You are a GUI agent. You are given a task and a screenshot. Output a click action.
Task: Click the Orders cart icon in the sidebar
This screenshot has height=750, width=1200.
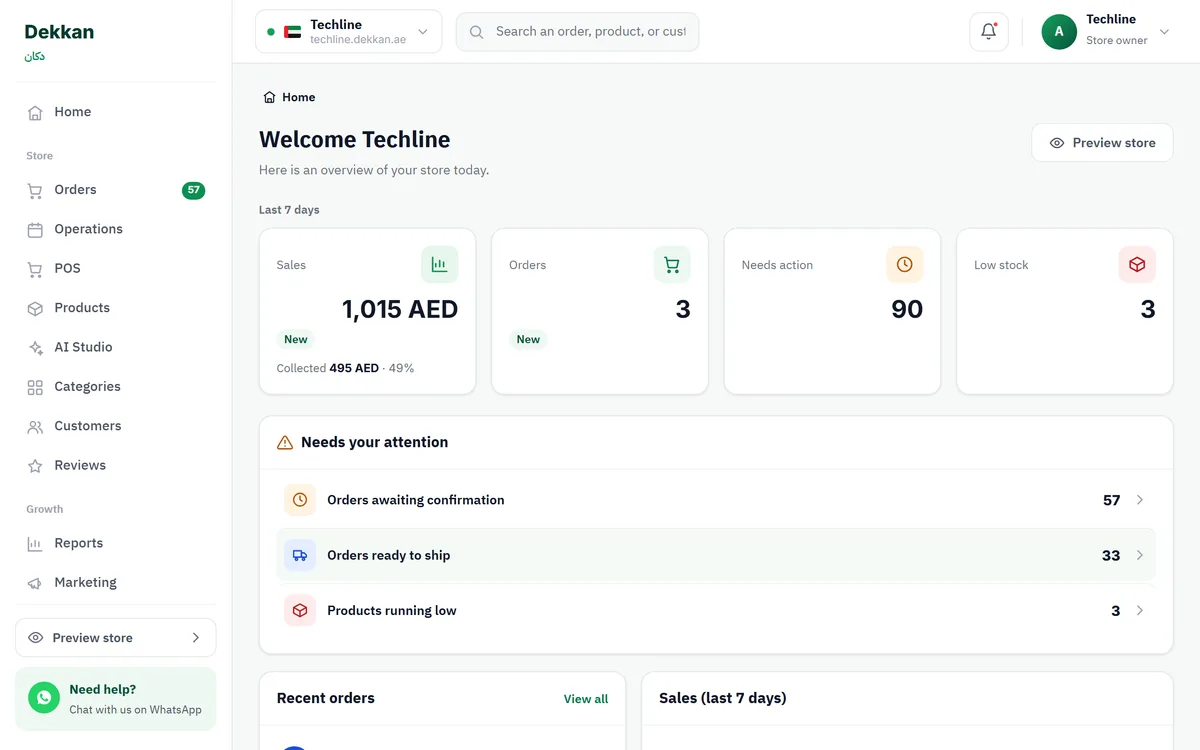(x=35, y=190)
